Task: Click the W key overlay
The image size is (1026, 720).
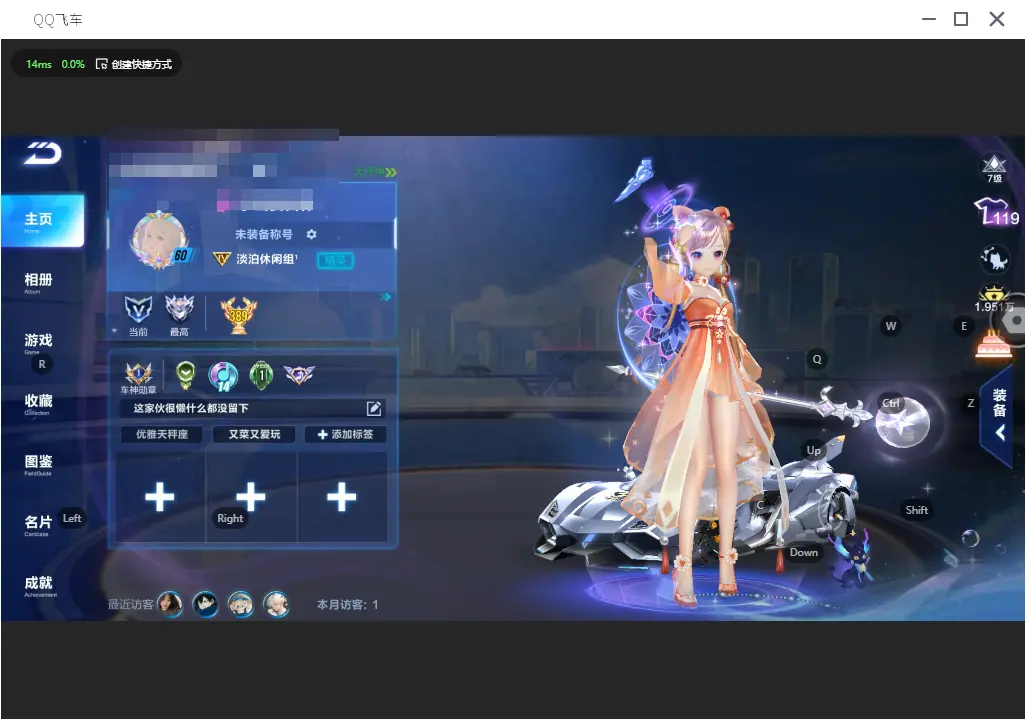Action: point(891,327)
